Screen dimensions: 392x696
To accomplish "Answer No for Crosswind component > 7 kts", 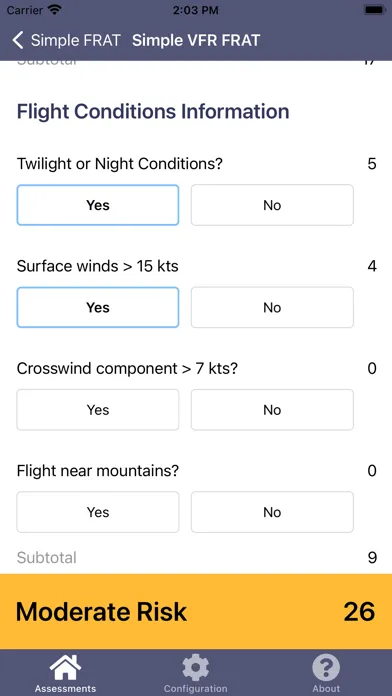I will click(x=272, y=410).
